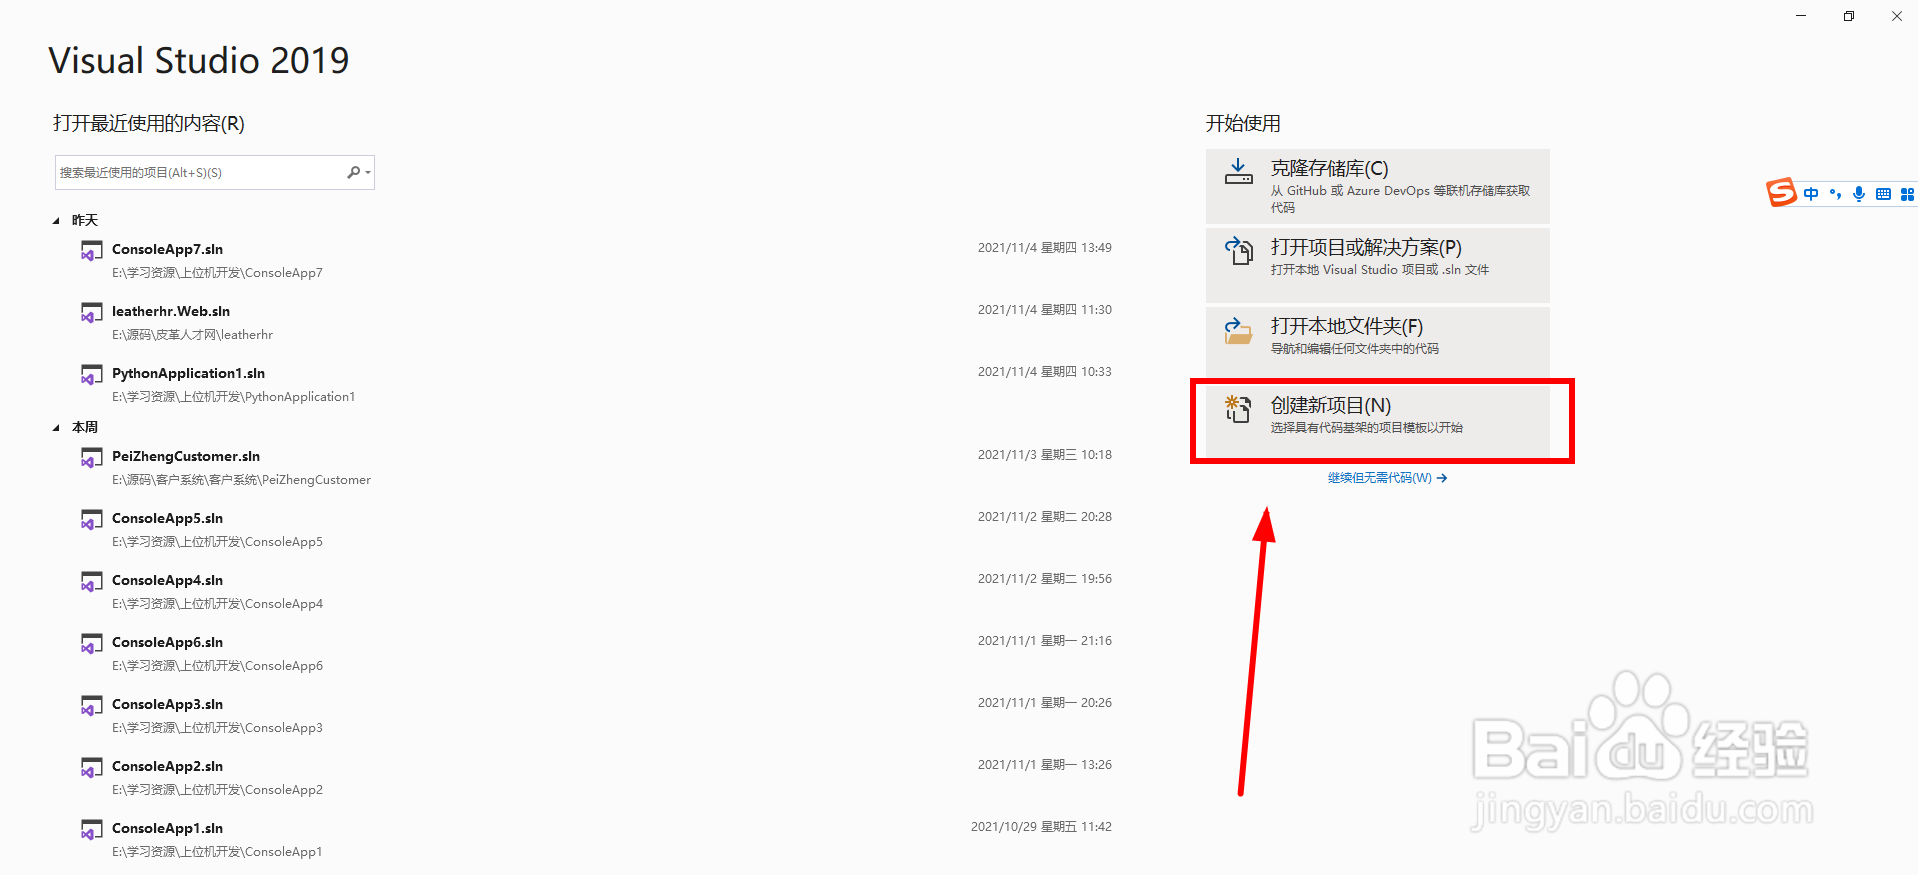Image resolution: width=1918 pixels, height=875 pixels.
Task: Click the ConsoleApp4.sln solution icon
Action: click(91, 582)
